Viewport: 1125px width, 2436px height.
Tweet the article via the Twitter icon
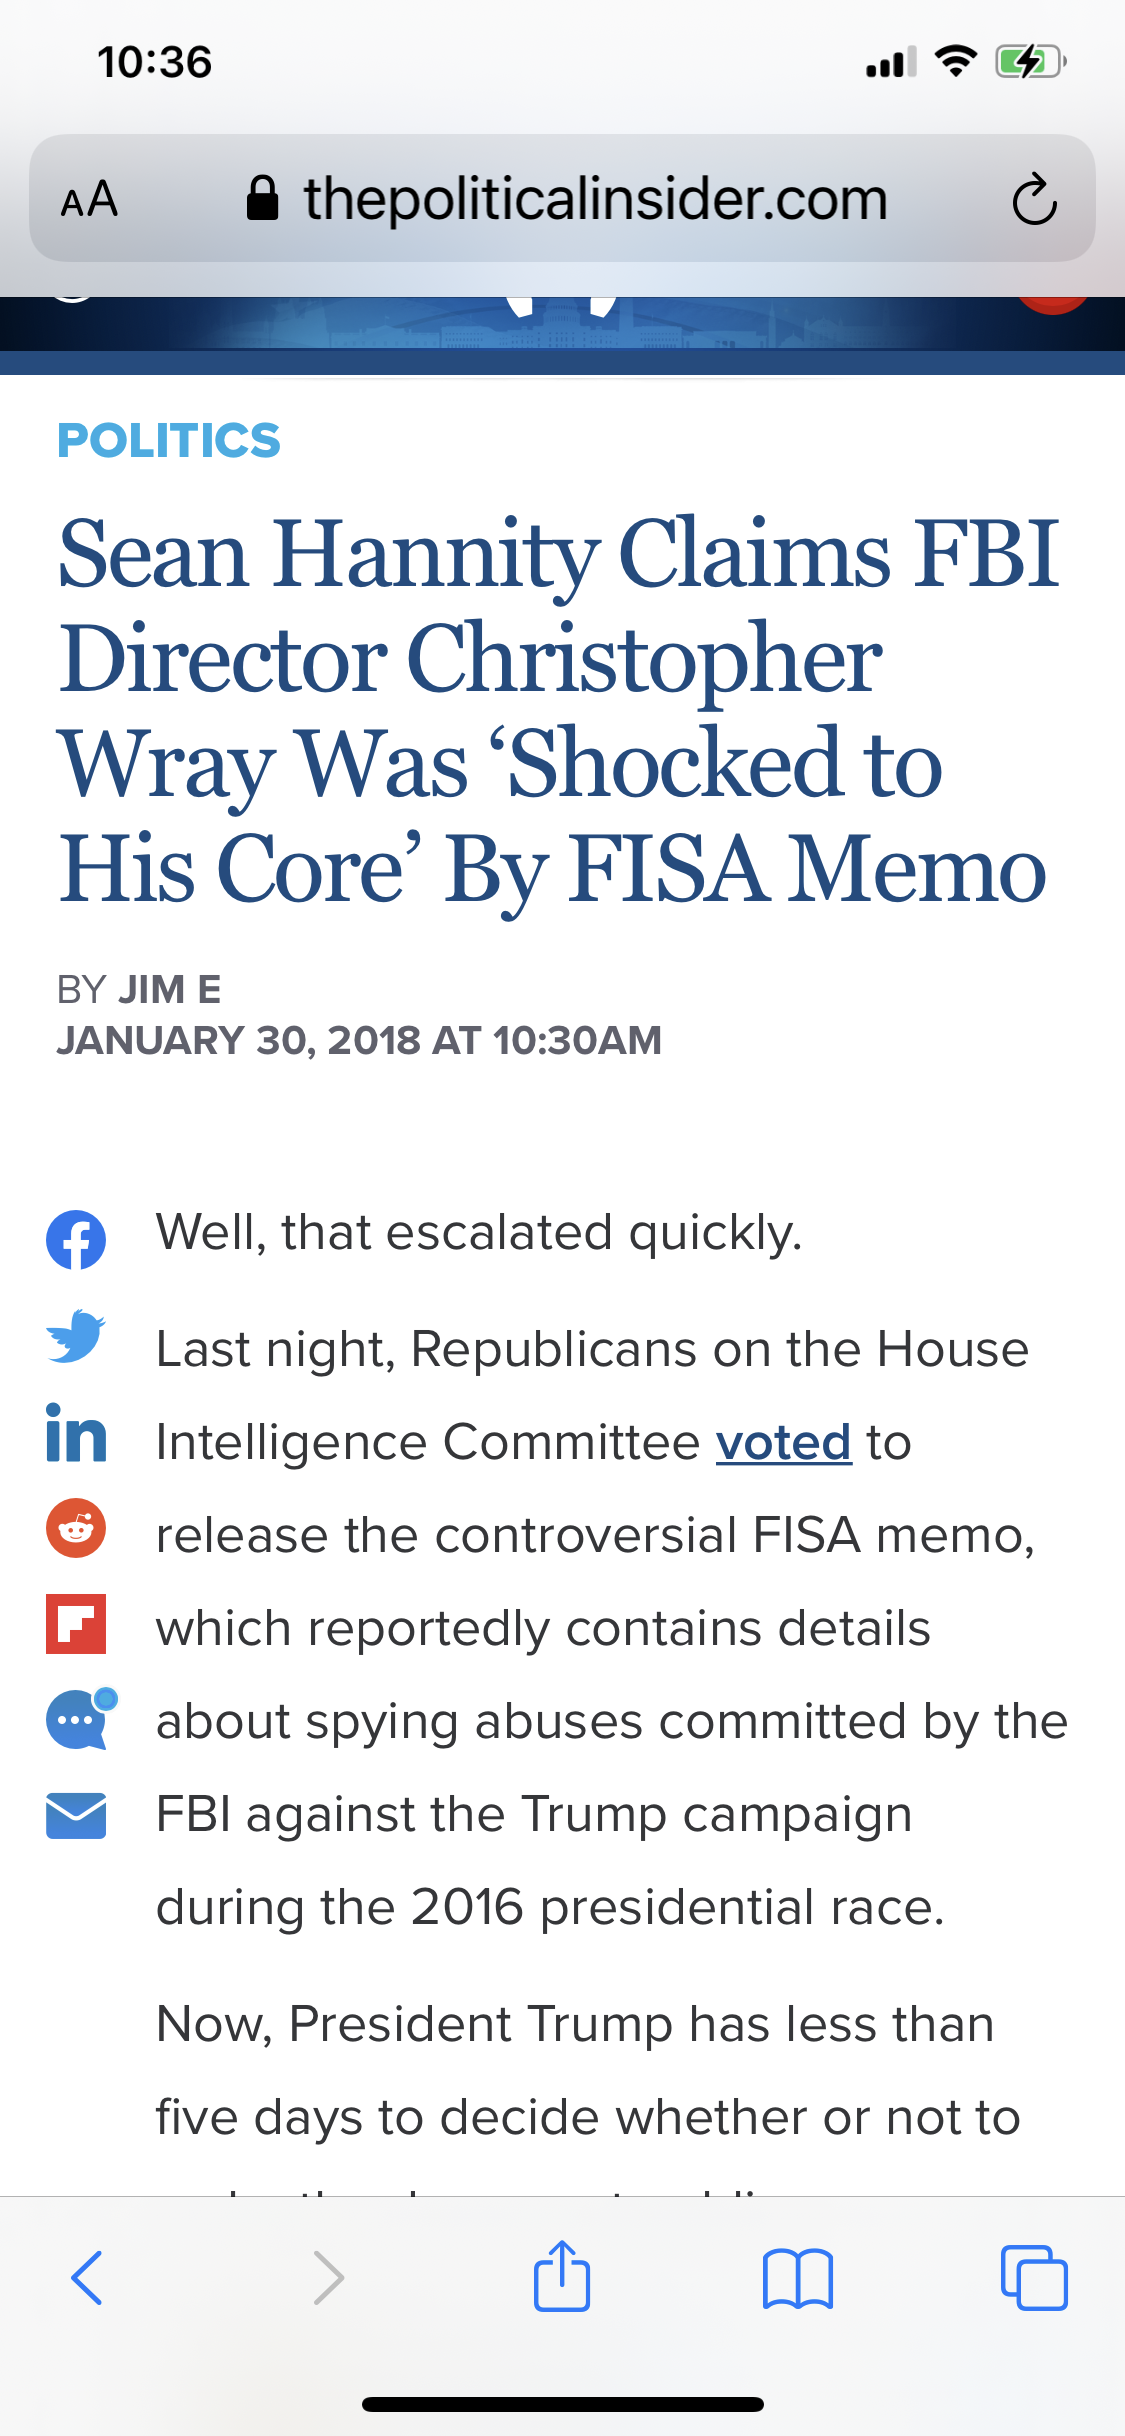76,1336
